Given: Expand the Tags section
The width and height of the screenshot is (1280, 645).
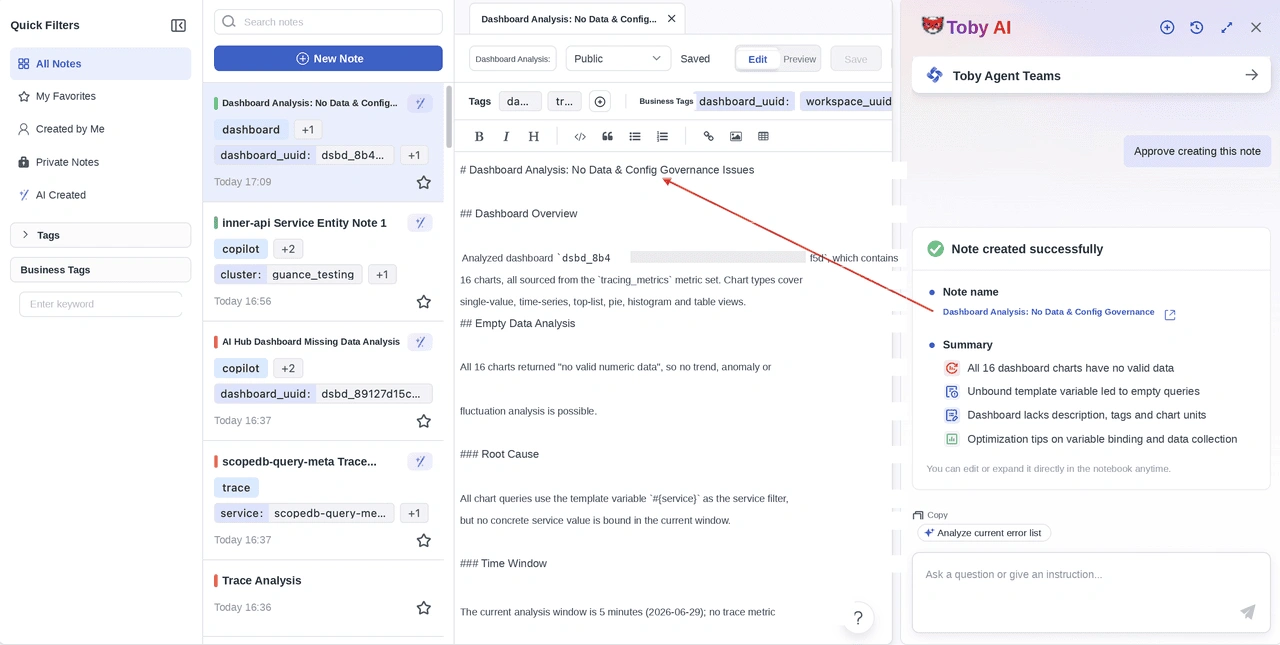Looking at the screenshot, I should (x=100, y=235).
